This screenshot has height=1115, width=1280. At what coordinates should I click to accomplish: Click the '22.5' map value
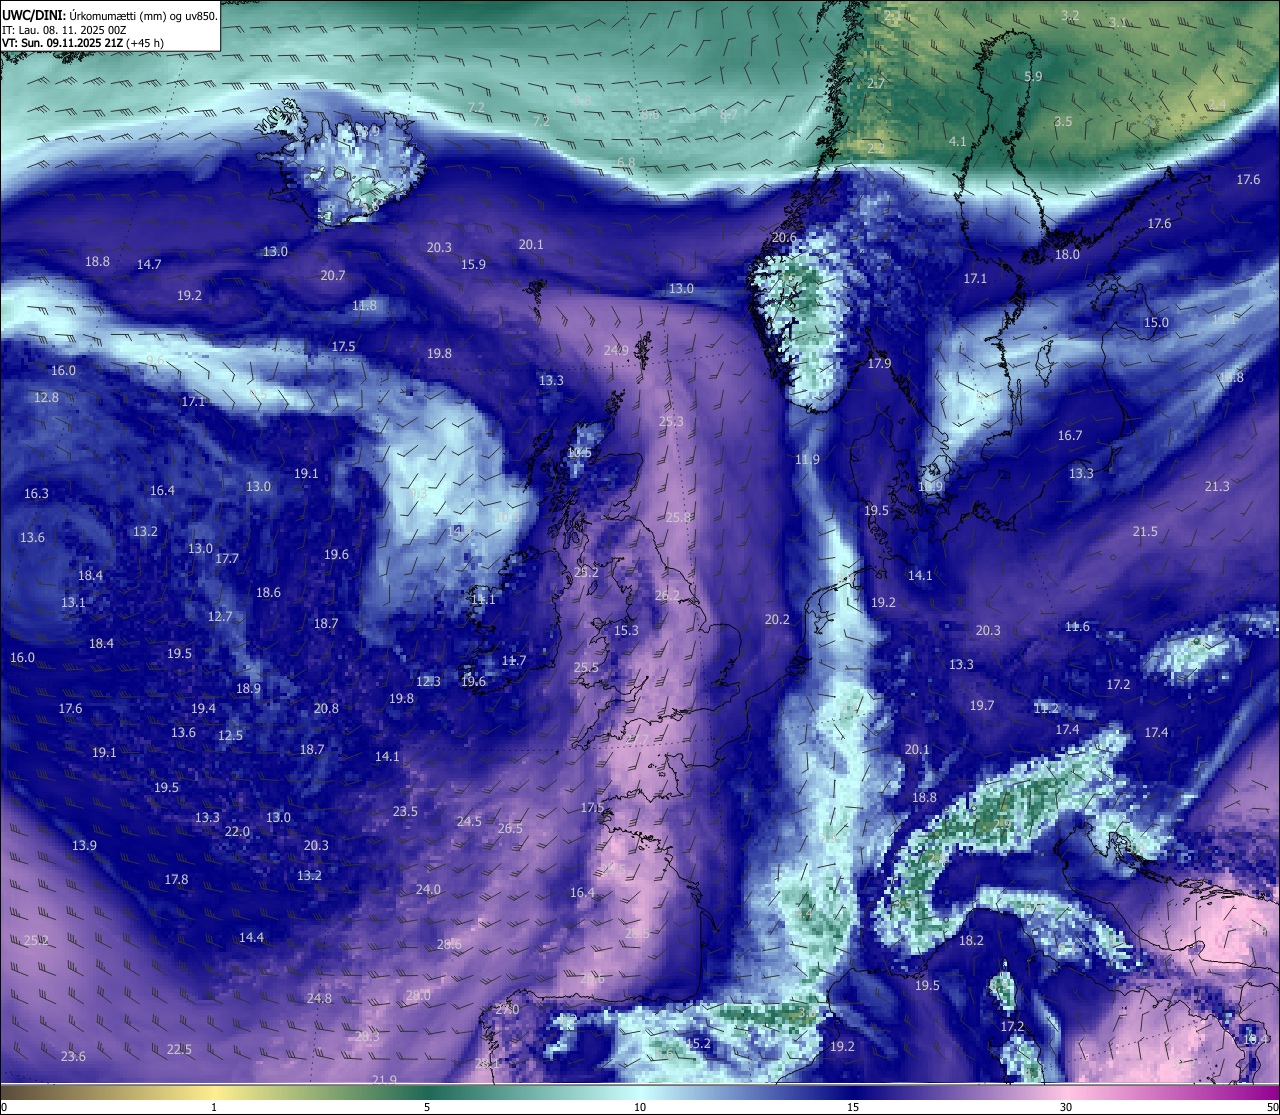coord(179,1049)
